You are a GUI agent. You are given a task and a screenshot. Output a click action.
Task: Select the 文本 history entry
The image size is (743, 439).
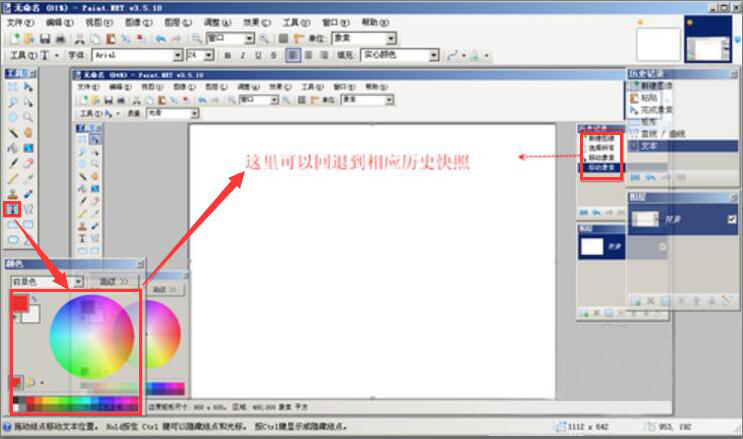pos(683,146)
